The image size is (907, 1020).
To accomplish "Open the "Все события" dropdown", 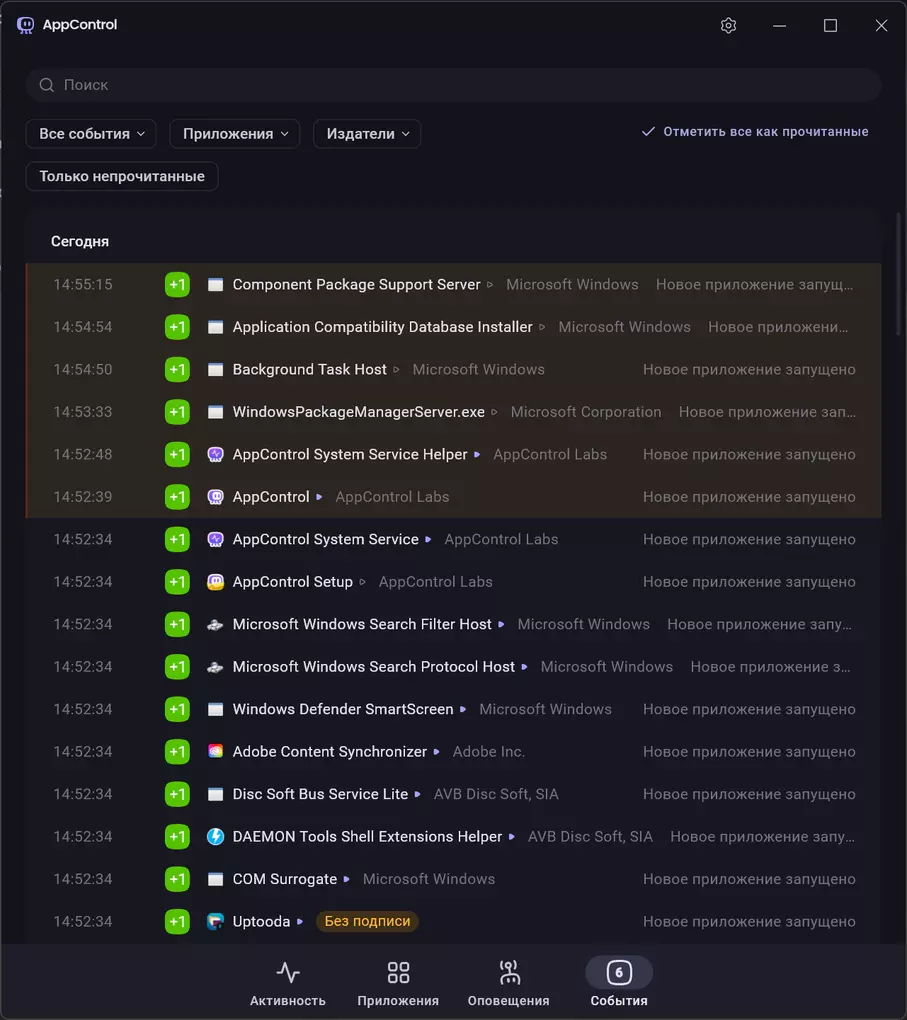I will tap(92, 134).
